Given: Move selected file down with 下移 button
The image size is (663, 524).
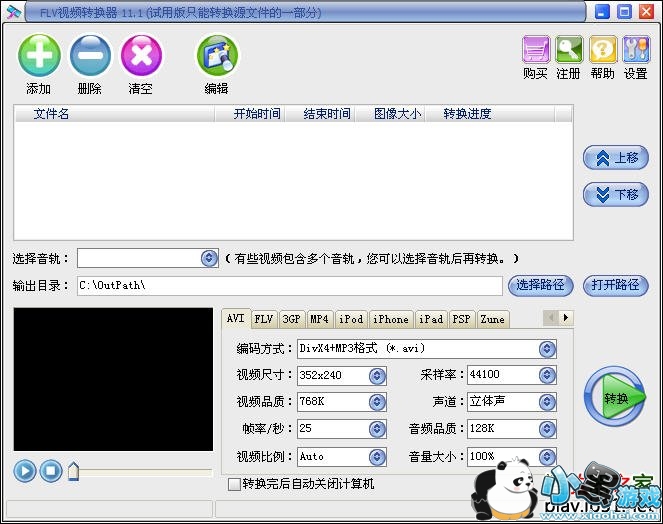Looking at the screenshot, I should pos(616,195).
